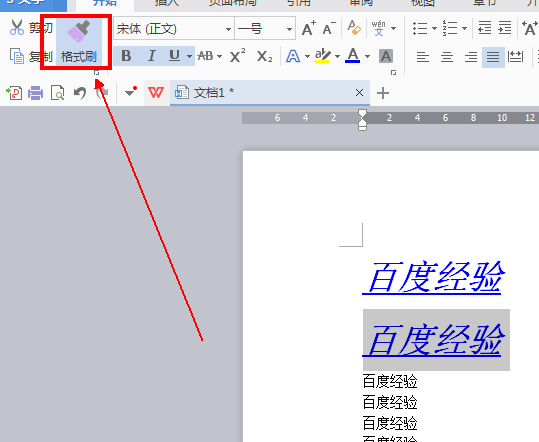Toggle Bold formatting
The width and height of the screenshot is (539, 442).
point(126,56)
